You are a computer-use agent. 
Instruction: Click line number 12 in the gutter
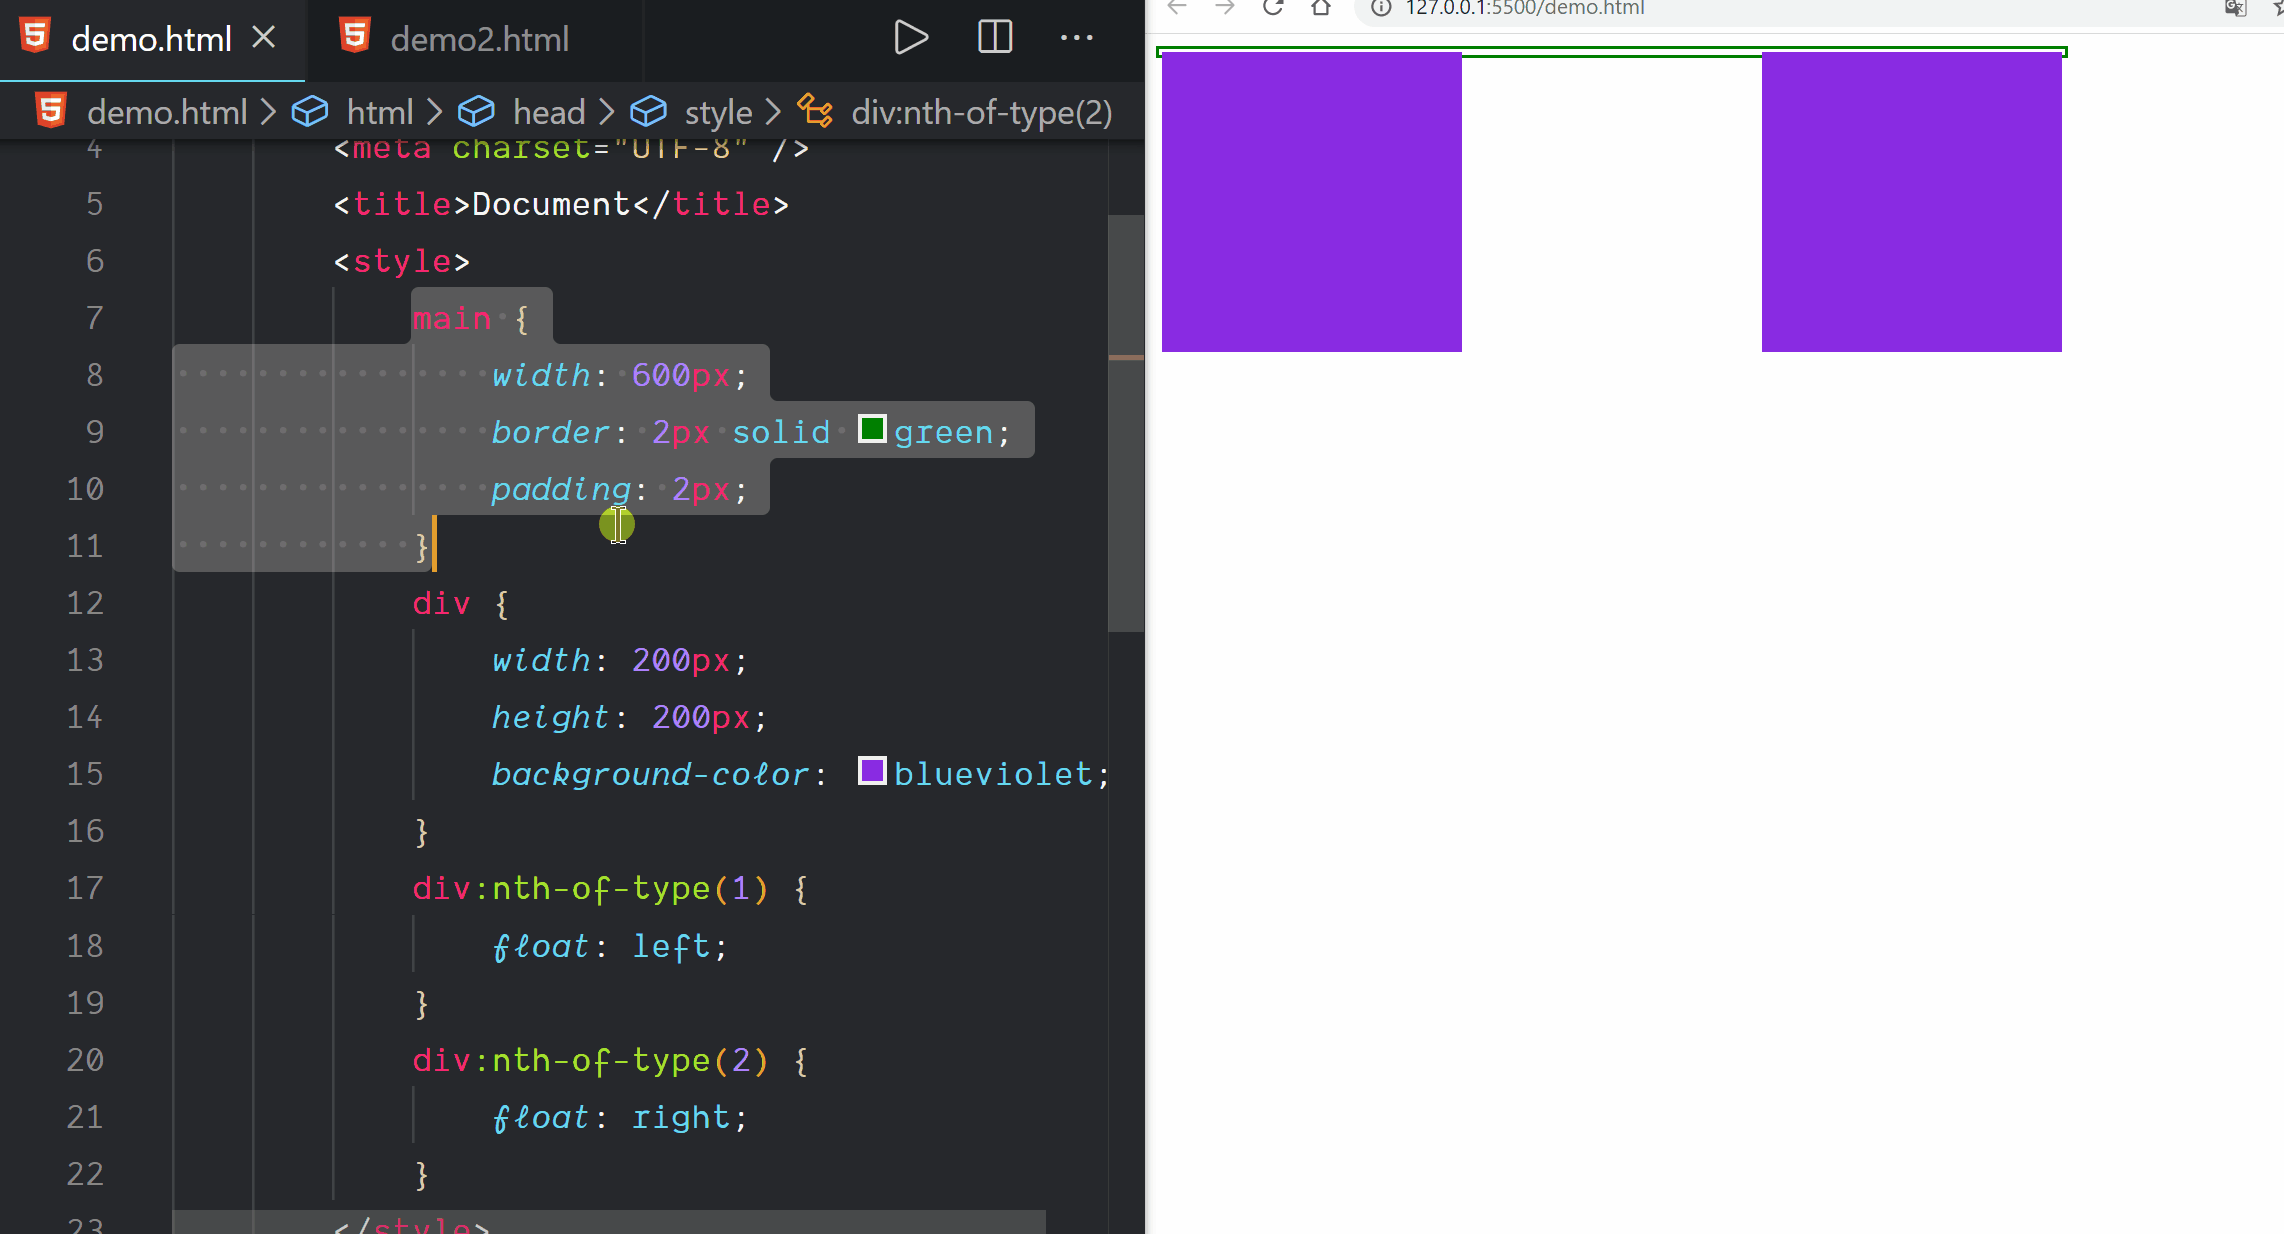tap(85, 603)
